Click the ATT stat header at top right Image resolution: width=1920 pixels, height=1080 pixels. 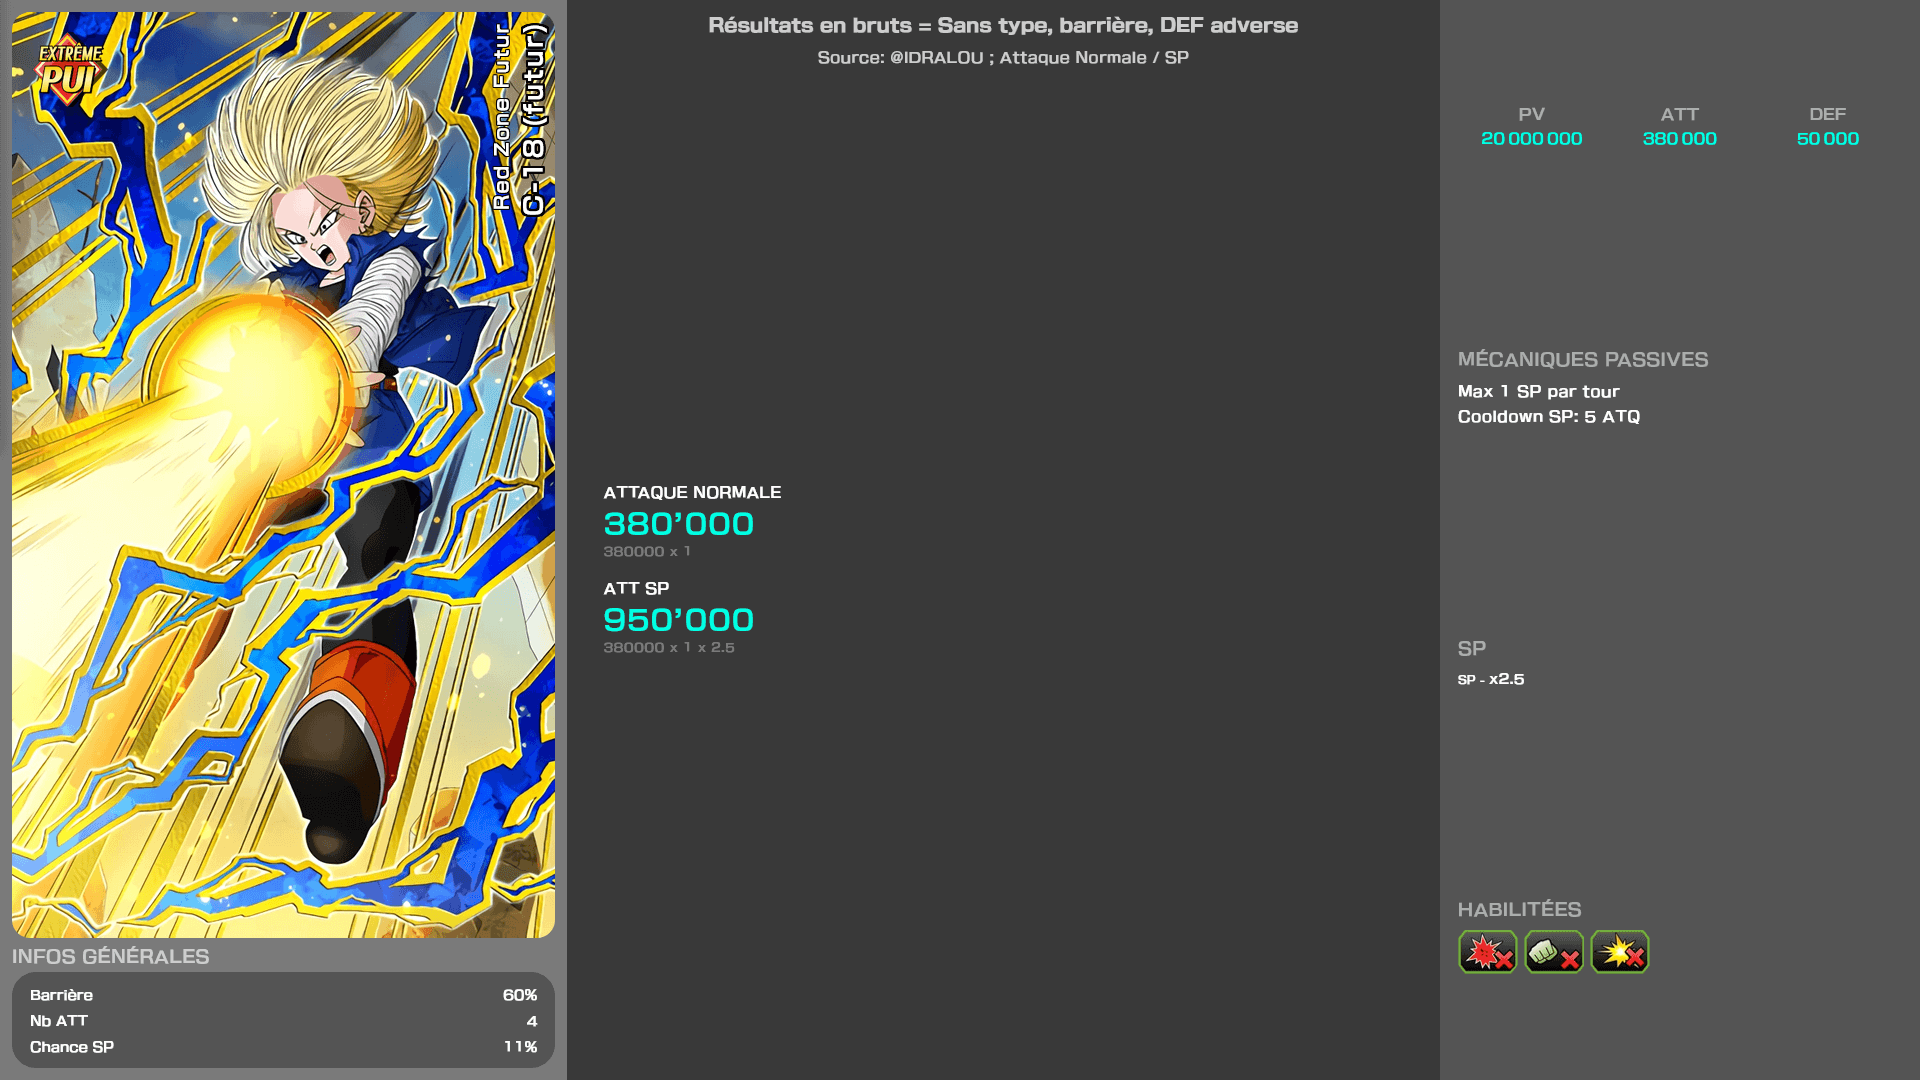click(1679, 115)
